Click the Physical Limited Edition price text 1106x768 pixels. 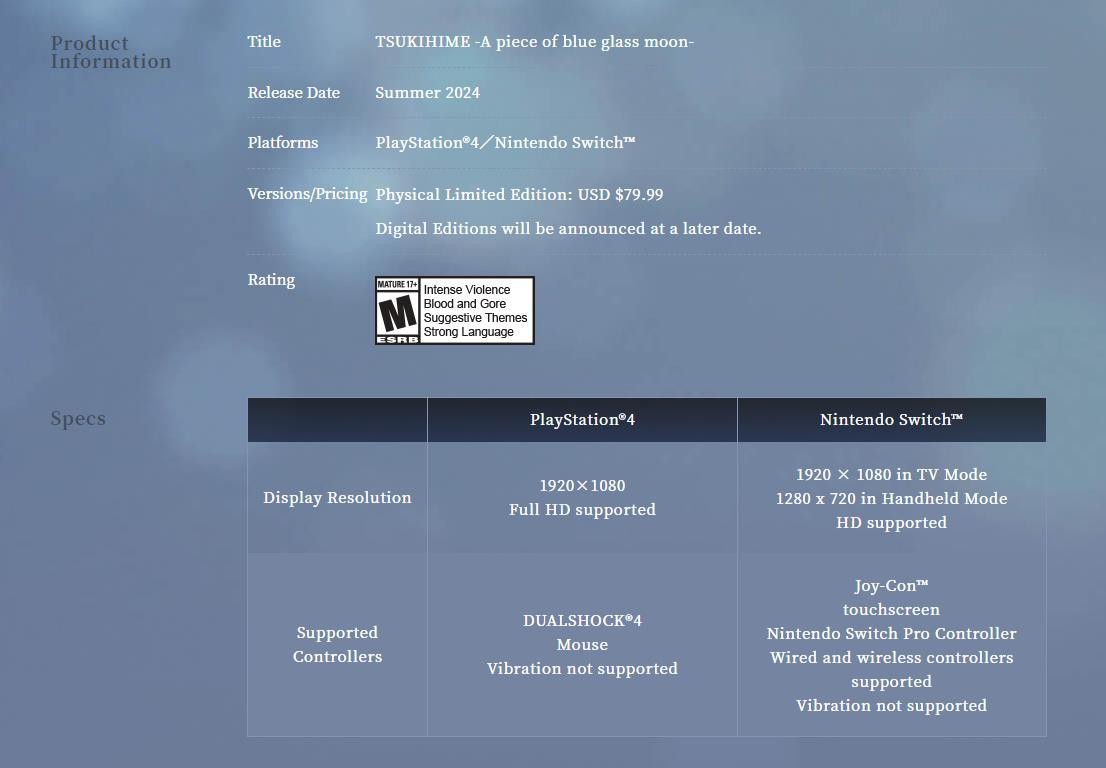(x=519, y=195)
